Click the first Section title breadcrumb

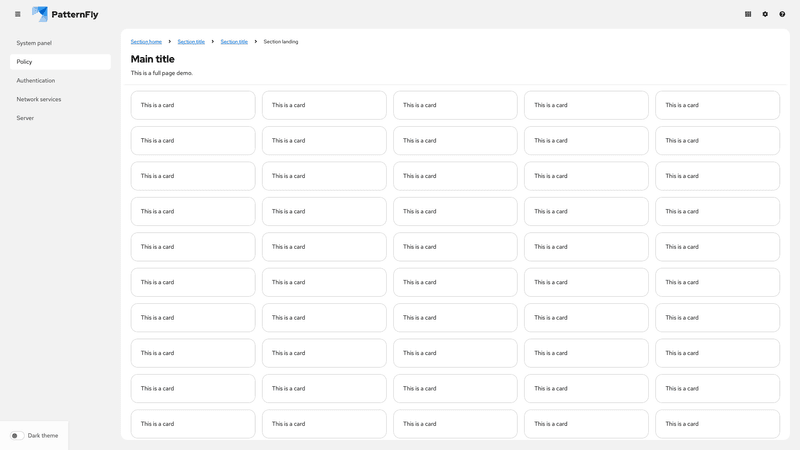coord(191,42)
